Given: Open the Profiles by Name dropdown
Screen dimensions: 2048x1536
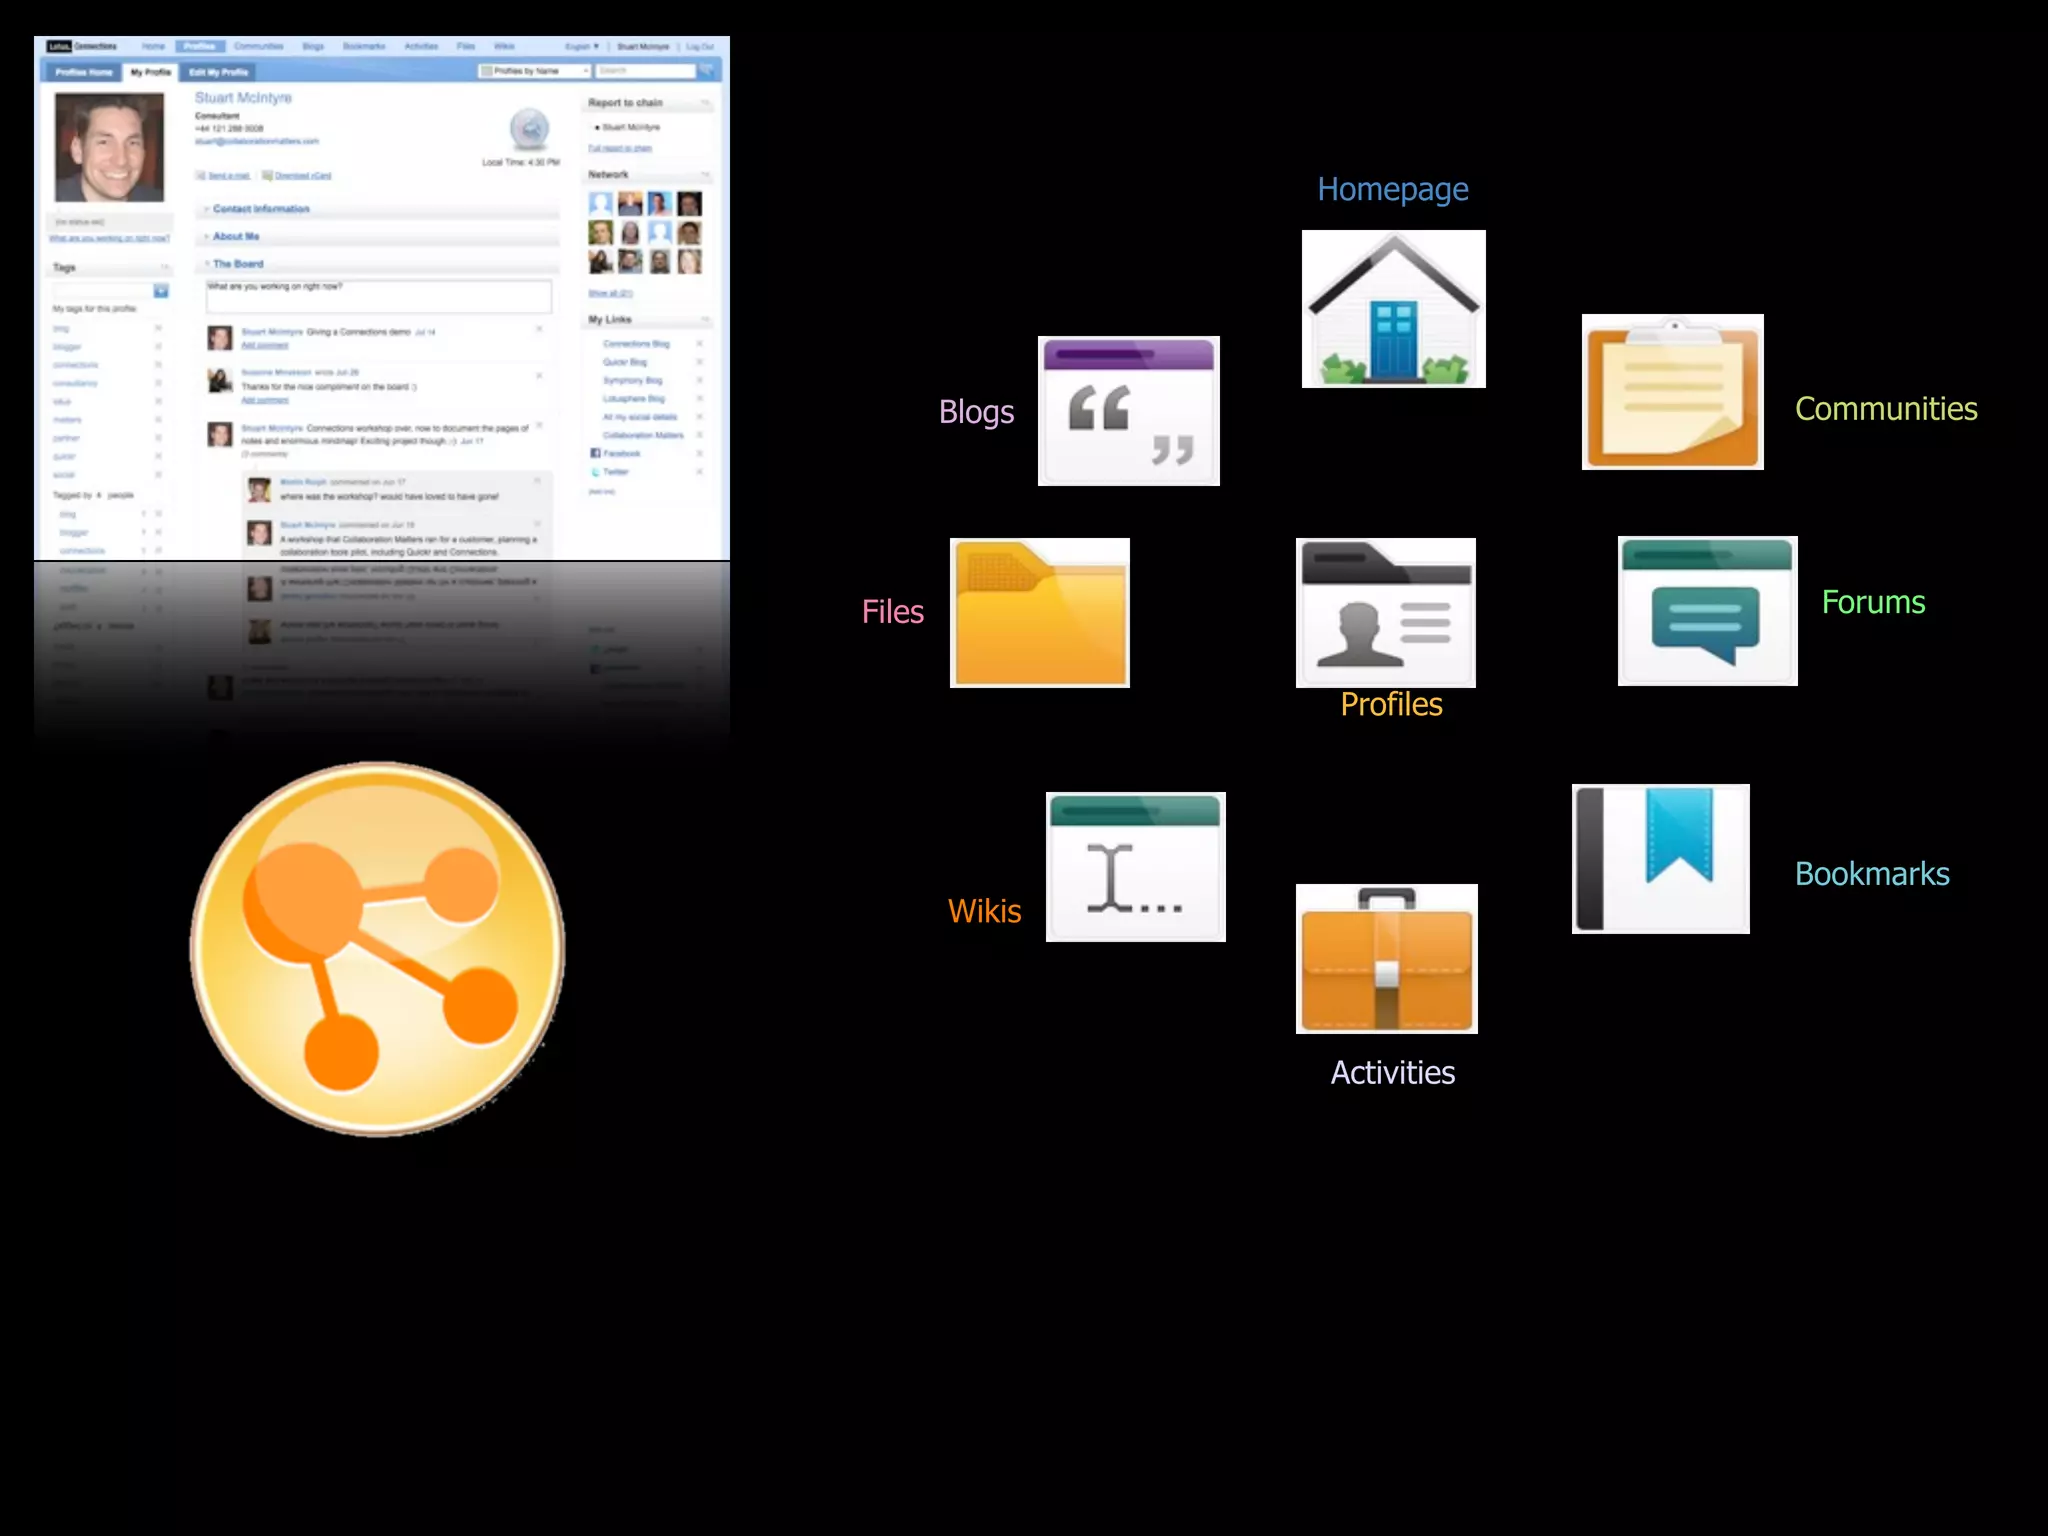Looking at the screenshot, I should click(x=535, y=70).
